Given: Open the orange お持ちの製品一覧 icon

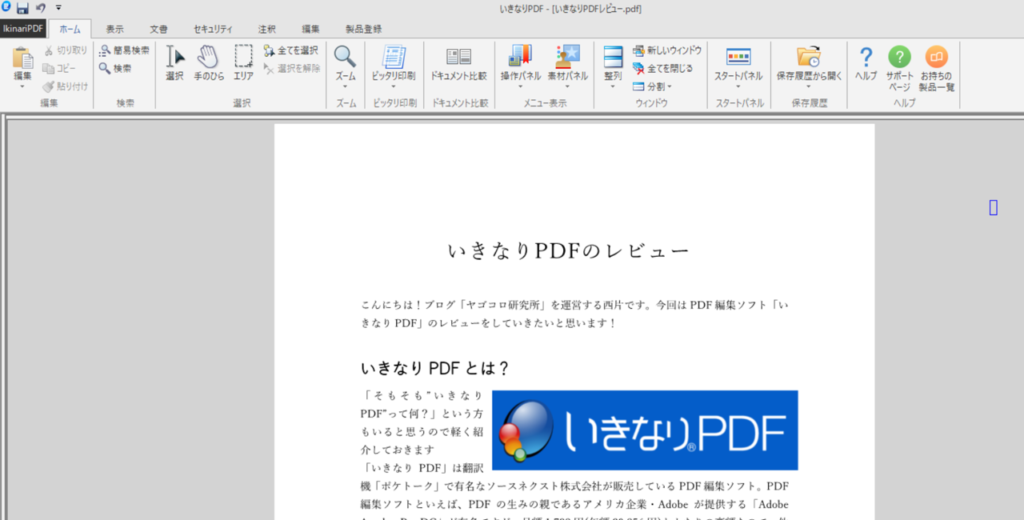Looking at the screenshot, I should point(936,57).
